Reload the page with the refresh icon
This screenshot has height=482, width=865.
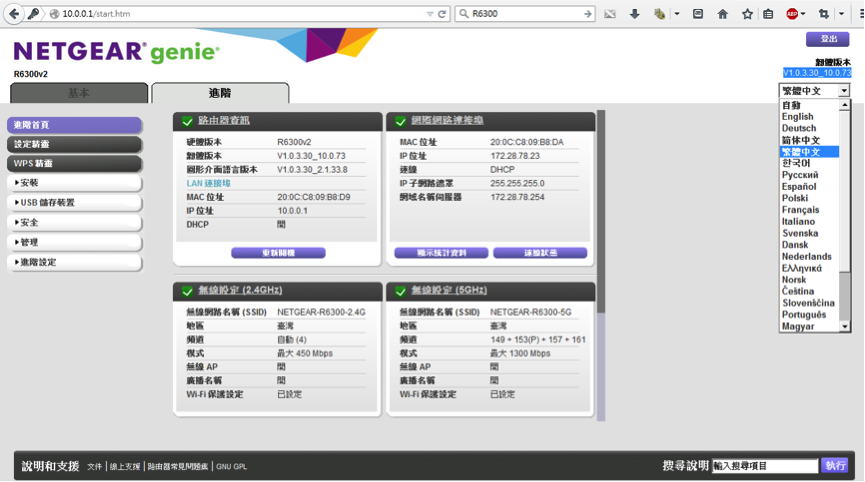(x=442, y=14)
